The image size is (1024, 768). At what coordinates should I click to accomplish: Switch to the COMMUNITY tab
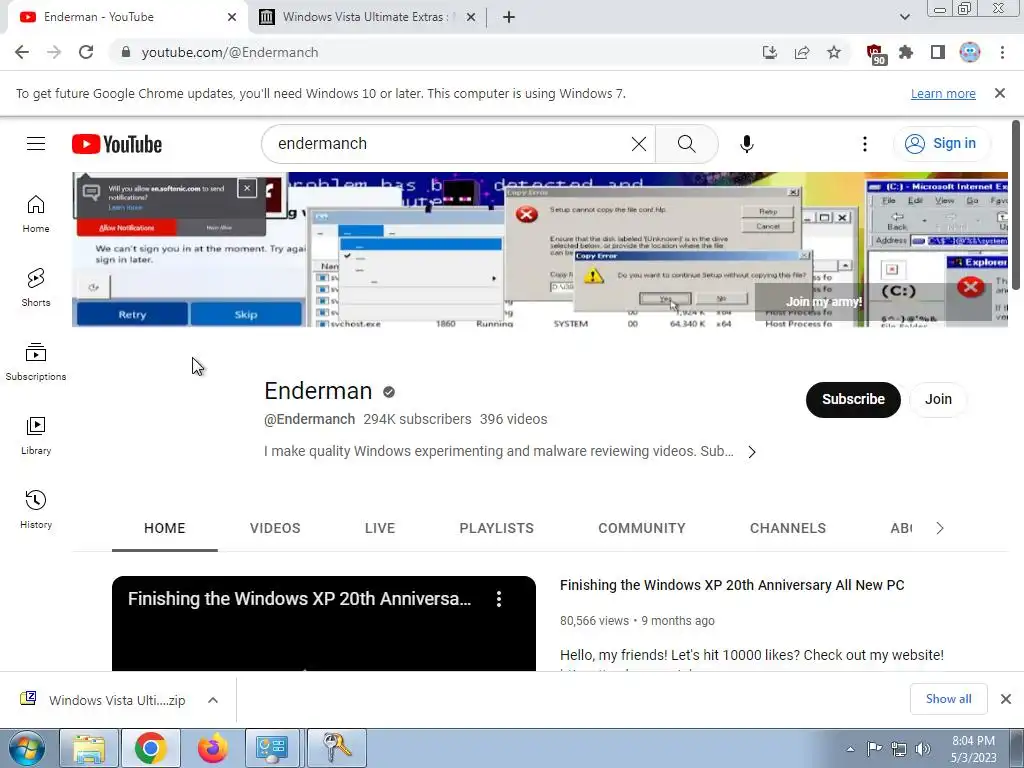pos(642,528)
